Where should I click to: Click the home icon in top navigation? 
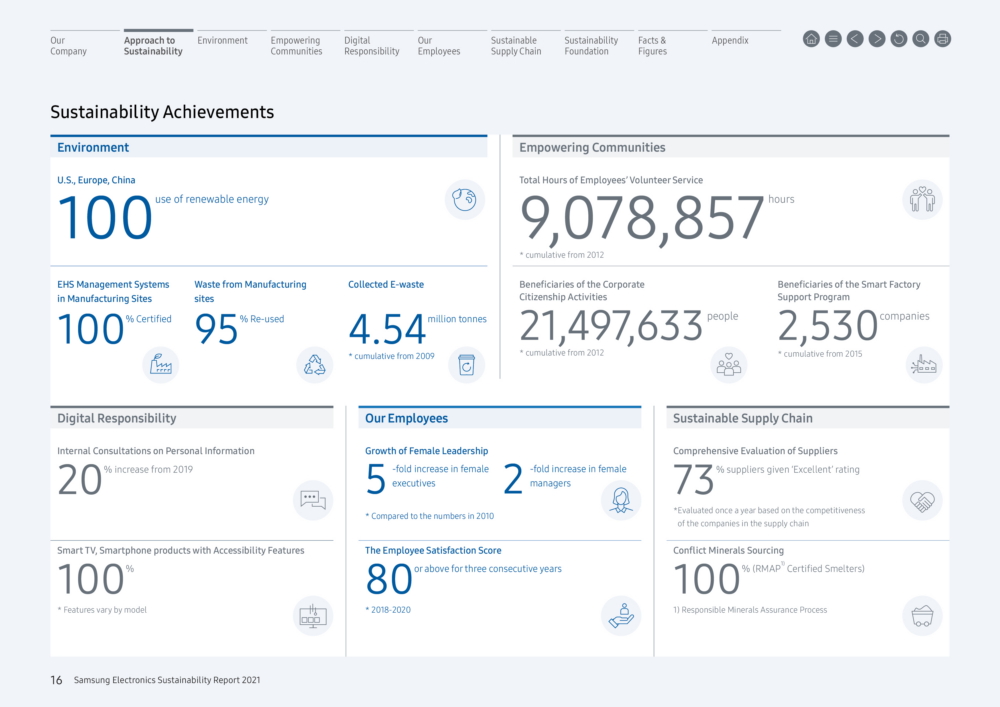tap(811, 39)
